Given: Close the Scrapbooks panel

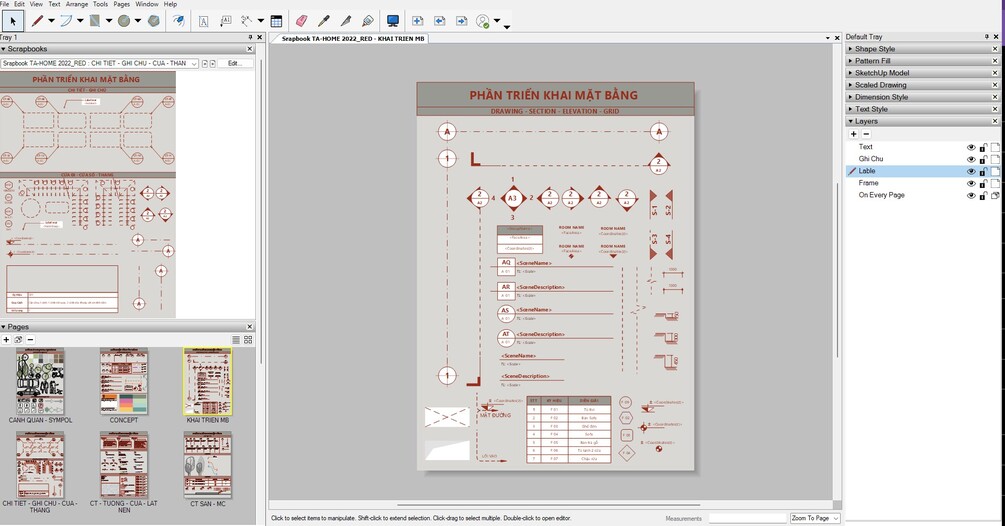Looking at the screenshot, I should click(250, 49).
